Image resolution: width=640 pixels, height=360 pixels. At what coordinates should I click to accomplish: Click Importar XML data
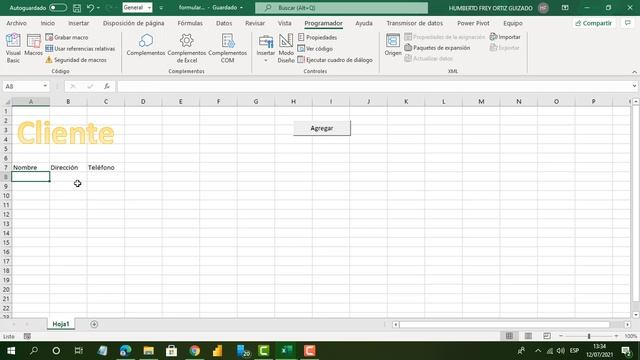(x=505, y=37)
